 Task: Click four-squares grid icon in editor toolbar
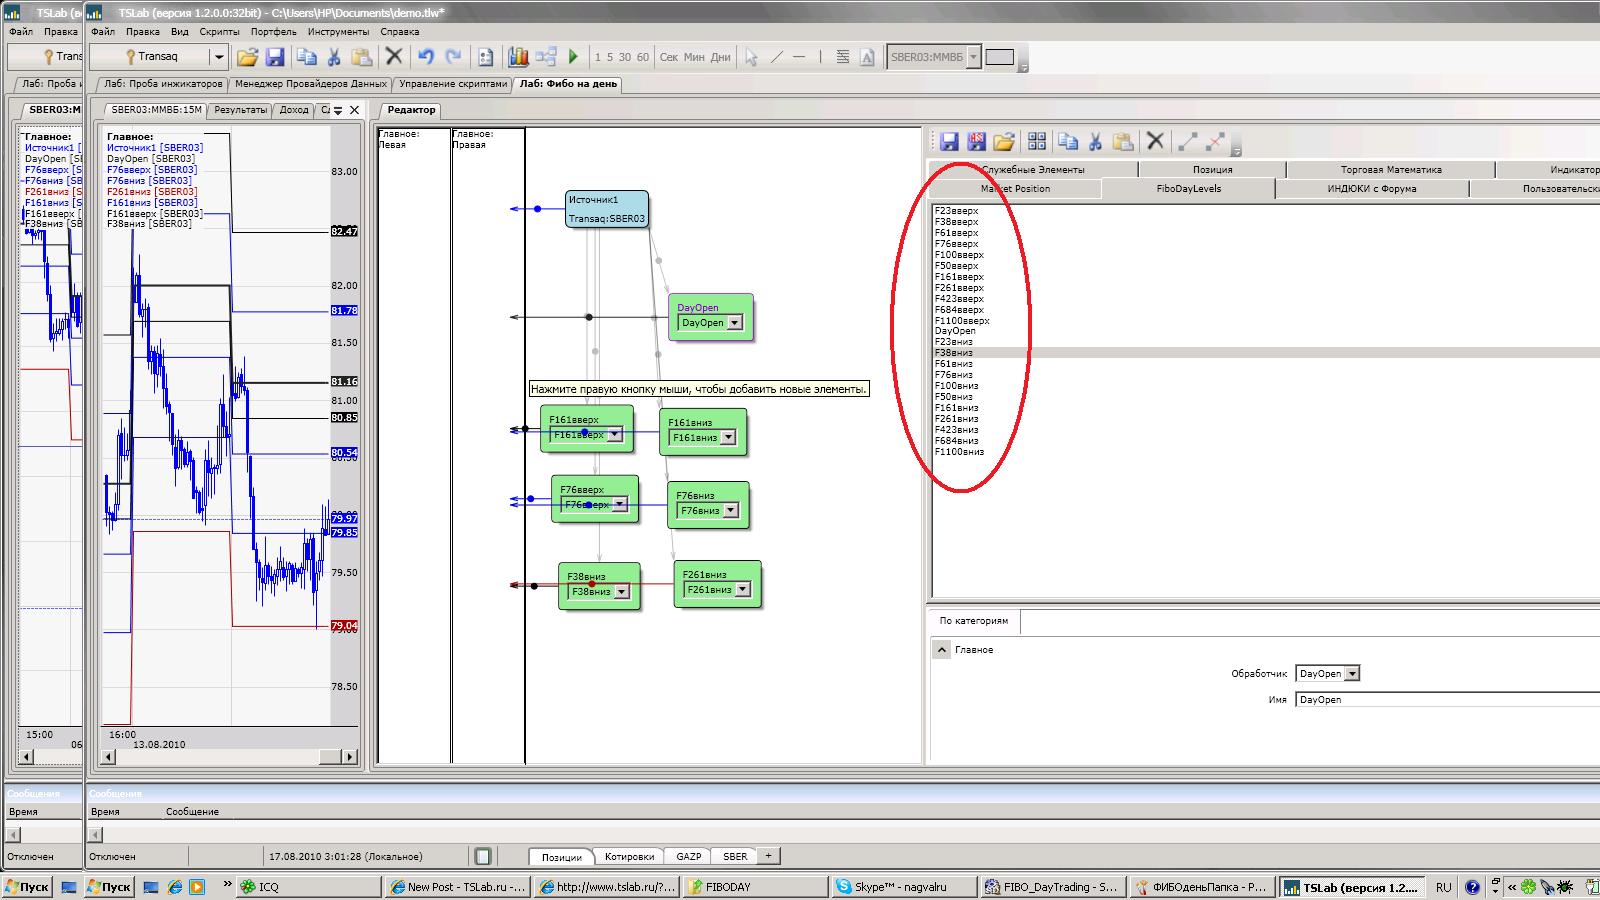tap(1037, 142)
